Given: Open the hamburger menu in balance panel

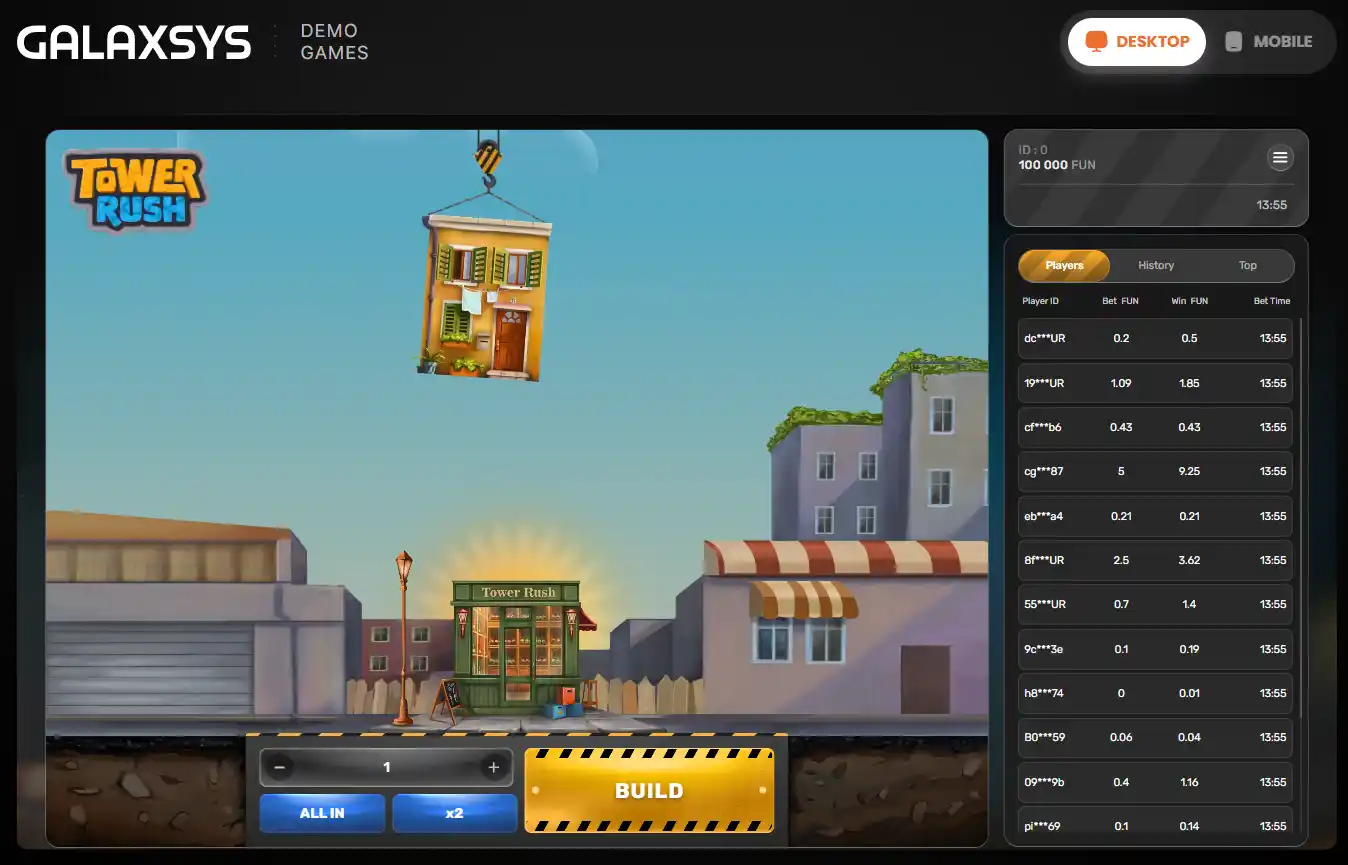Looking at the screenshot, I should pos(1280,157).
